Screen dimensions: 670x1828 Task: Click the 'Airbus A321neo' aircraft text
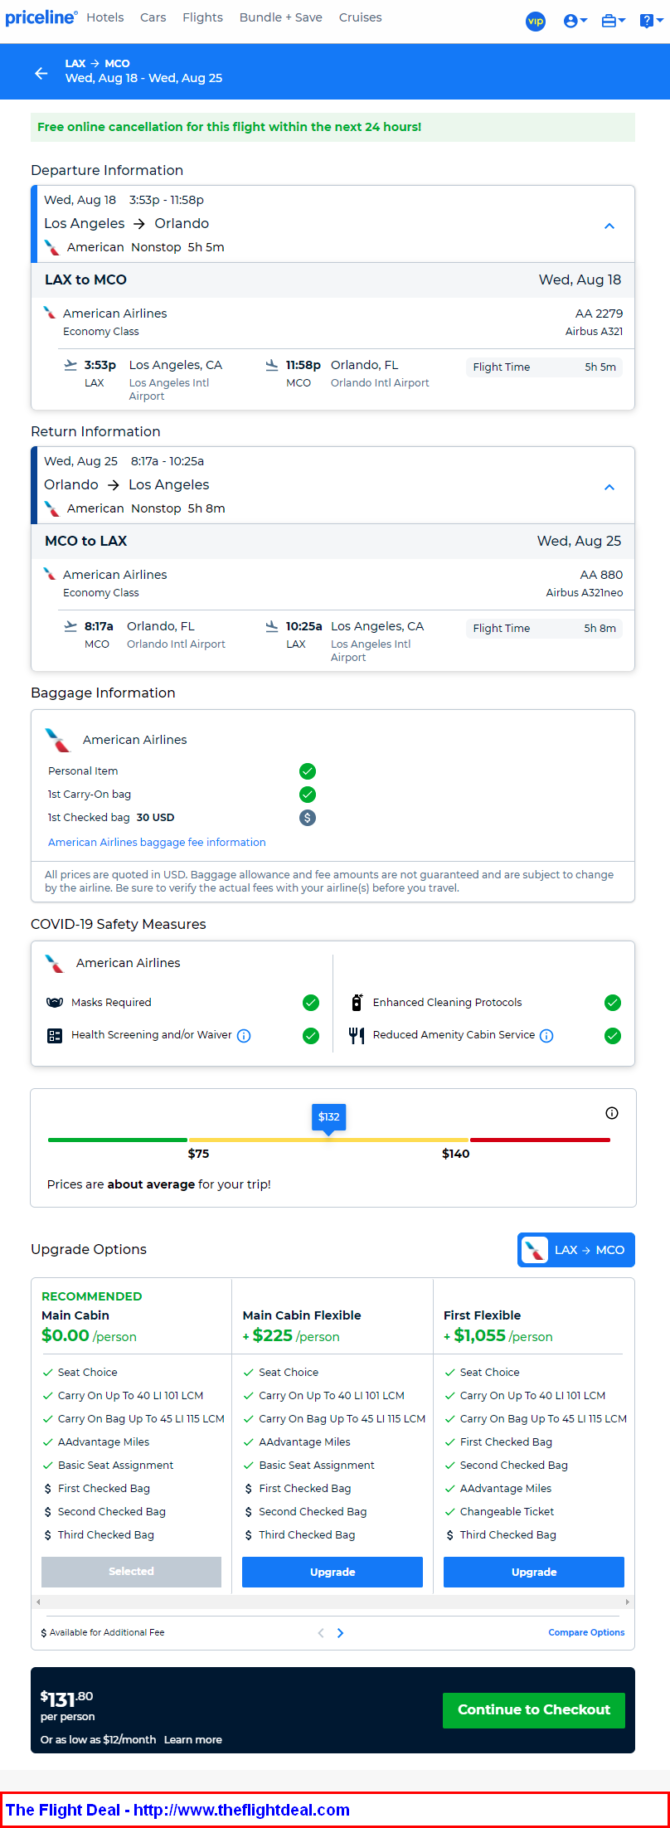(x=584, y=593)
